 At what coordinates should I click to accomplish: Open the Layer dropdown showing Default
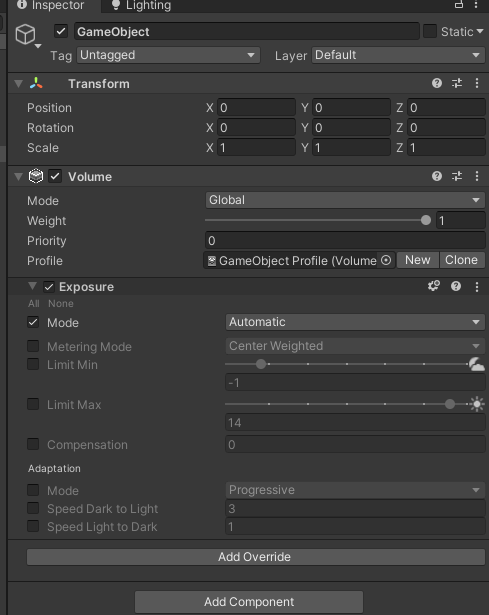(x=398, y=55)
